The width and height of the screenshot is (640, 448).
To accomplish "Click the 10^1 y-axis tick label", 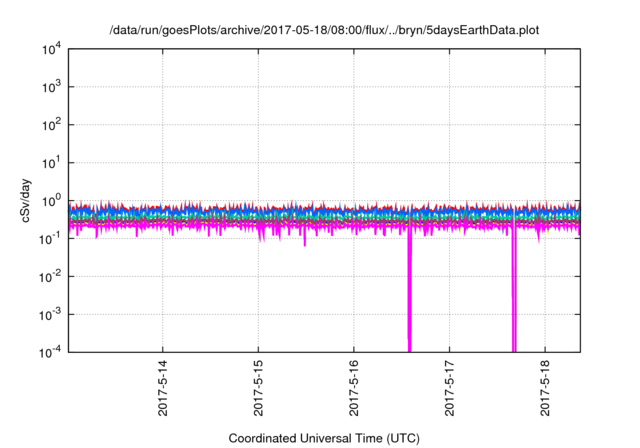I will point(51,163).
